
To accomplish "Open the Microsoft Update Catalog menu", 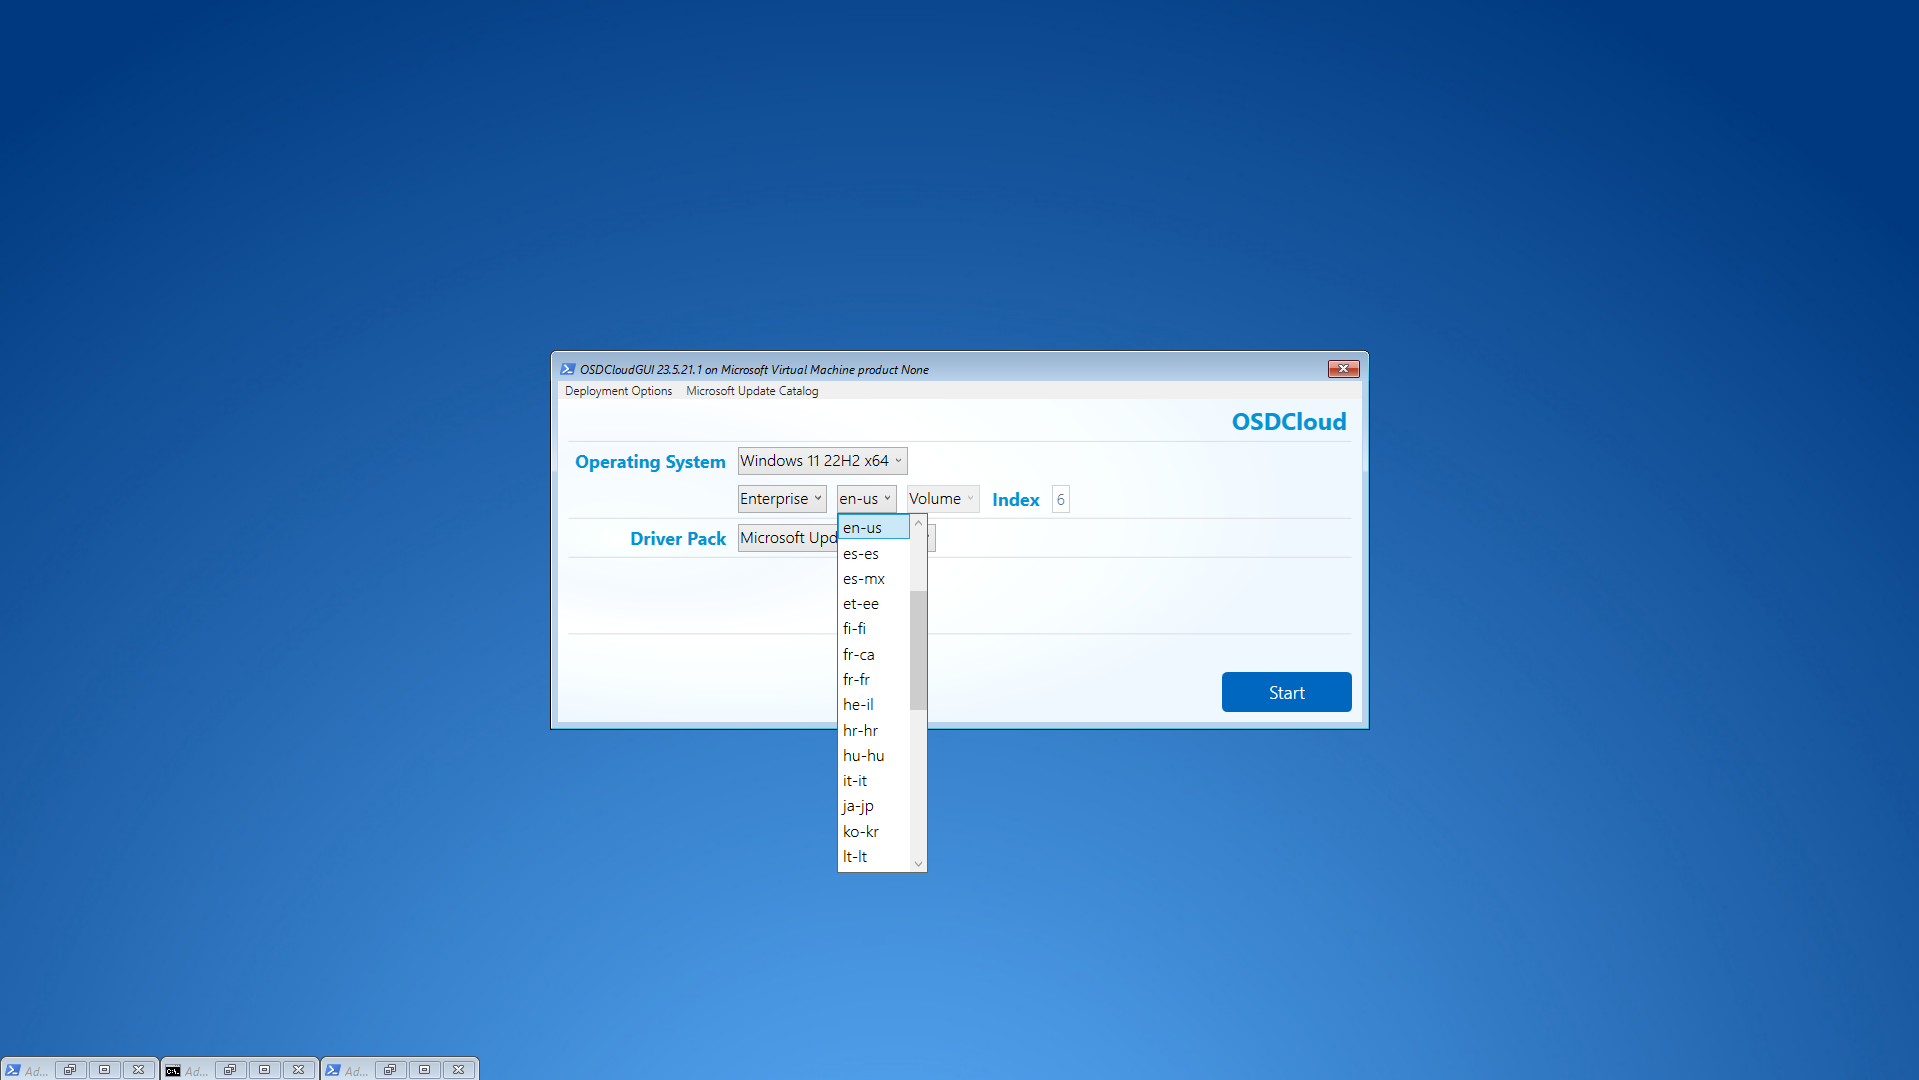I will pyautogui.click(x=752, y=391).
